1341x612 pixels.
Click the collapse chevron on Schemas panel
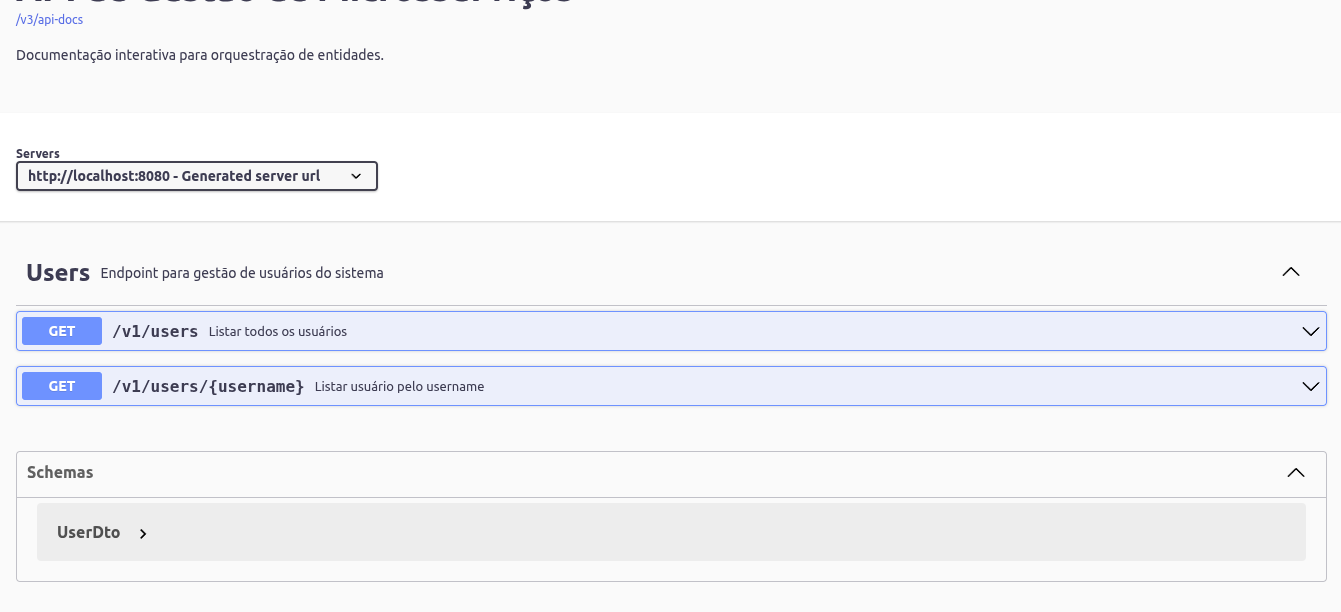pyautogui.click(x=1296, y=472)
